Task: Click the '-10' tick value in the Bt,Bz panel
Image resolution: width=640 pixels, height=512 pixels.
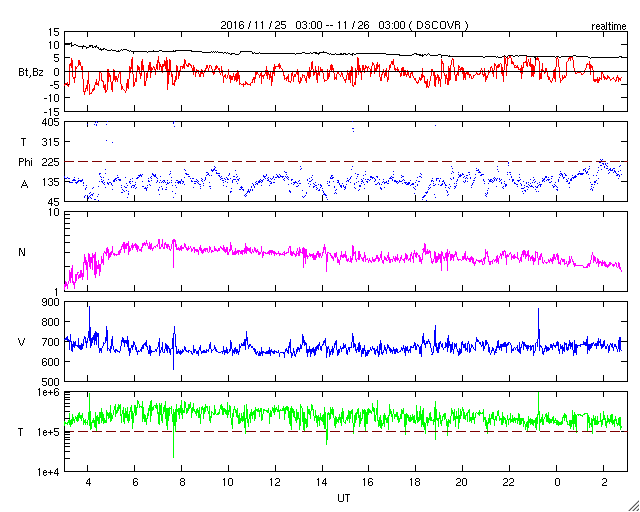Action: pyautogui.click(x=53, y=98)
